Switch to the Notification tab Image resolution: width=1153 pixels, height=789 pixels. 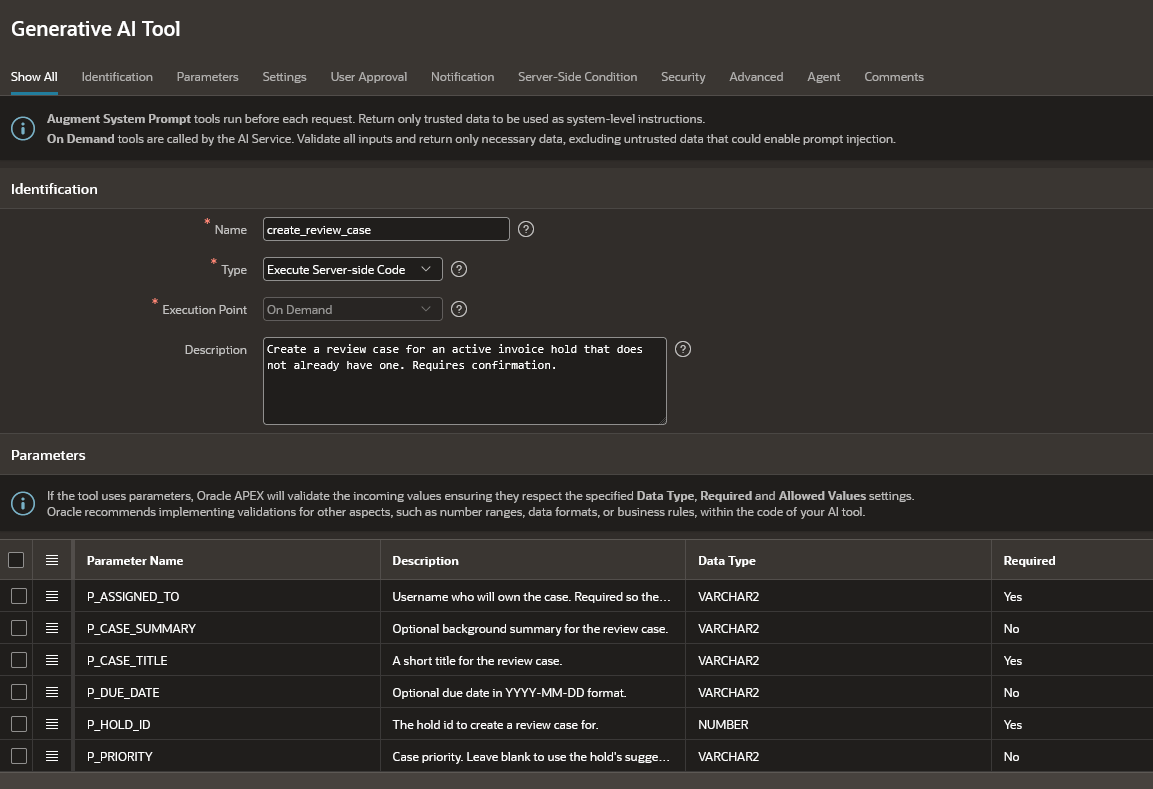tap(463, 76)
